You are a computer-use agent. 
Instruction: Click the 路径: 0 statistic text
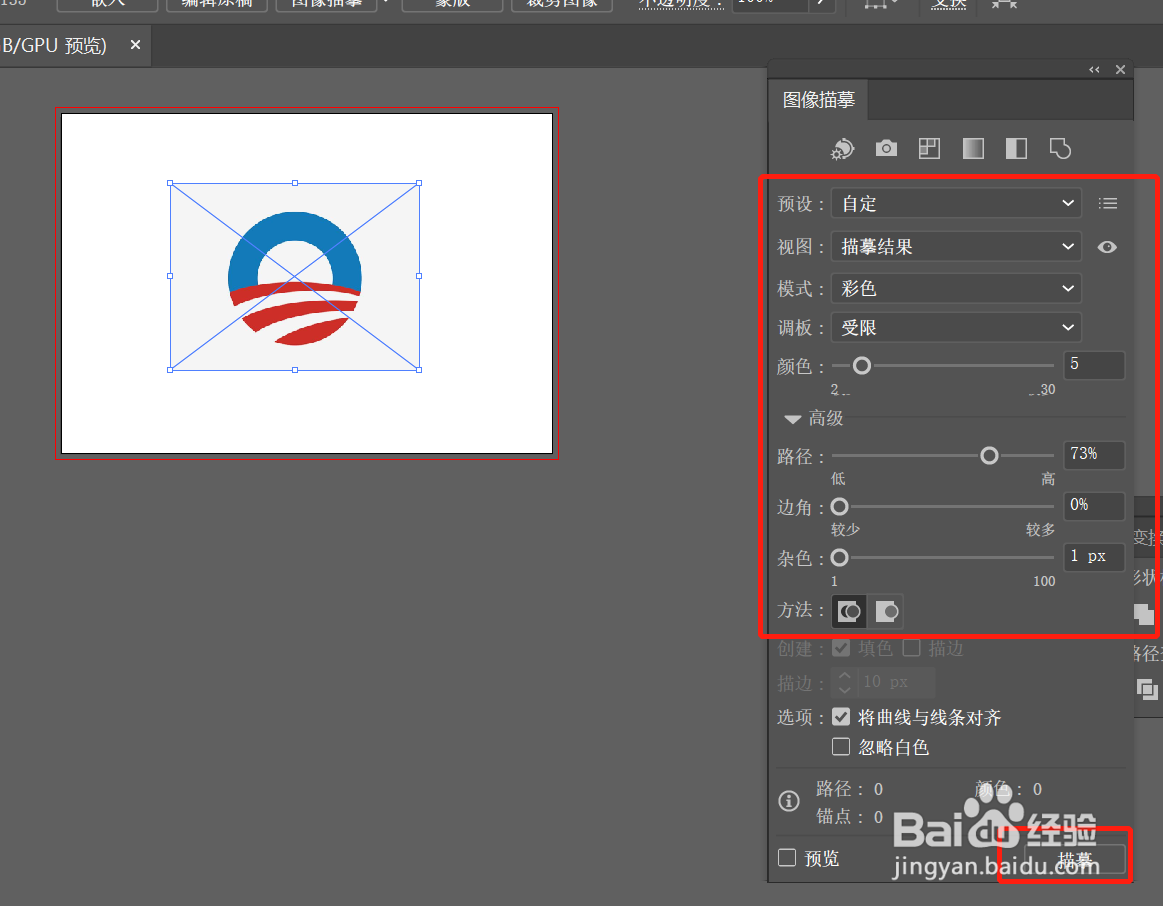pos(850,789)
